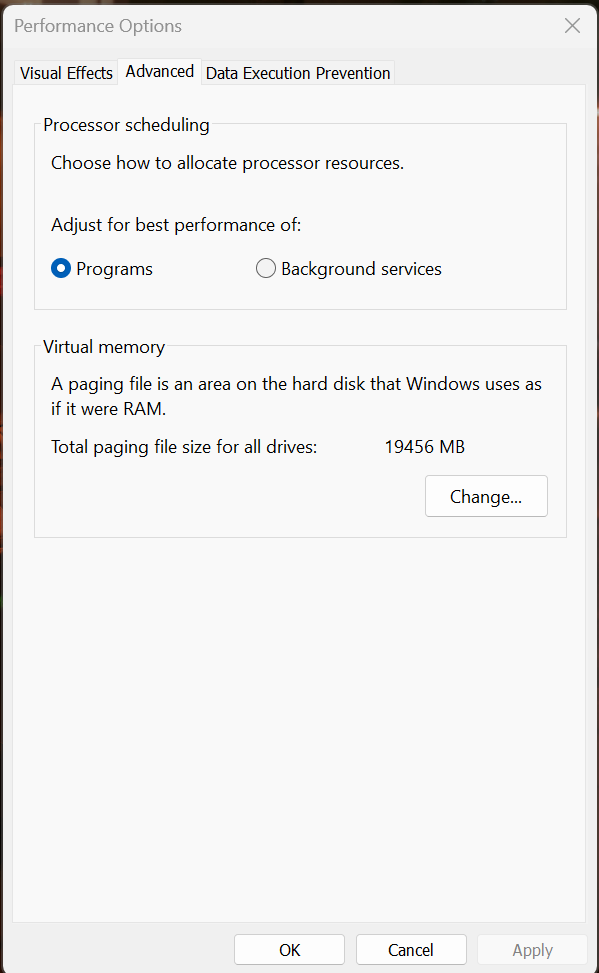
Task: Click the paging file description paragraph
Action: coord(296,397)
